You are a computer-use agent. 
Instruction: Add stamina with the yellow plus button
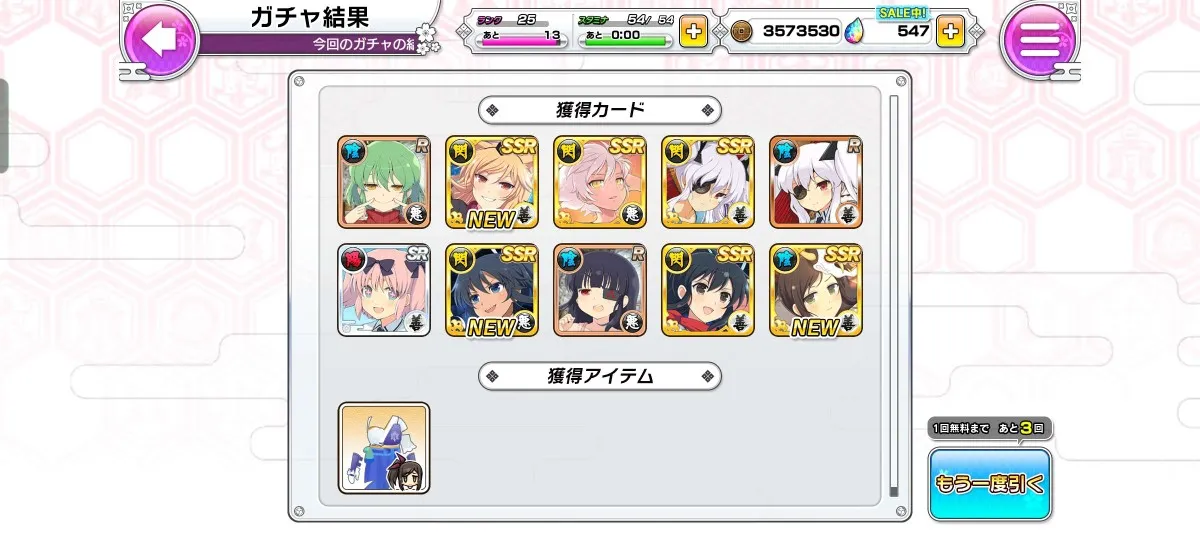coord(692,31)
